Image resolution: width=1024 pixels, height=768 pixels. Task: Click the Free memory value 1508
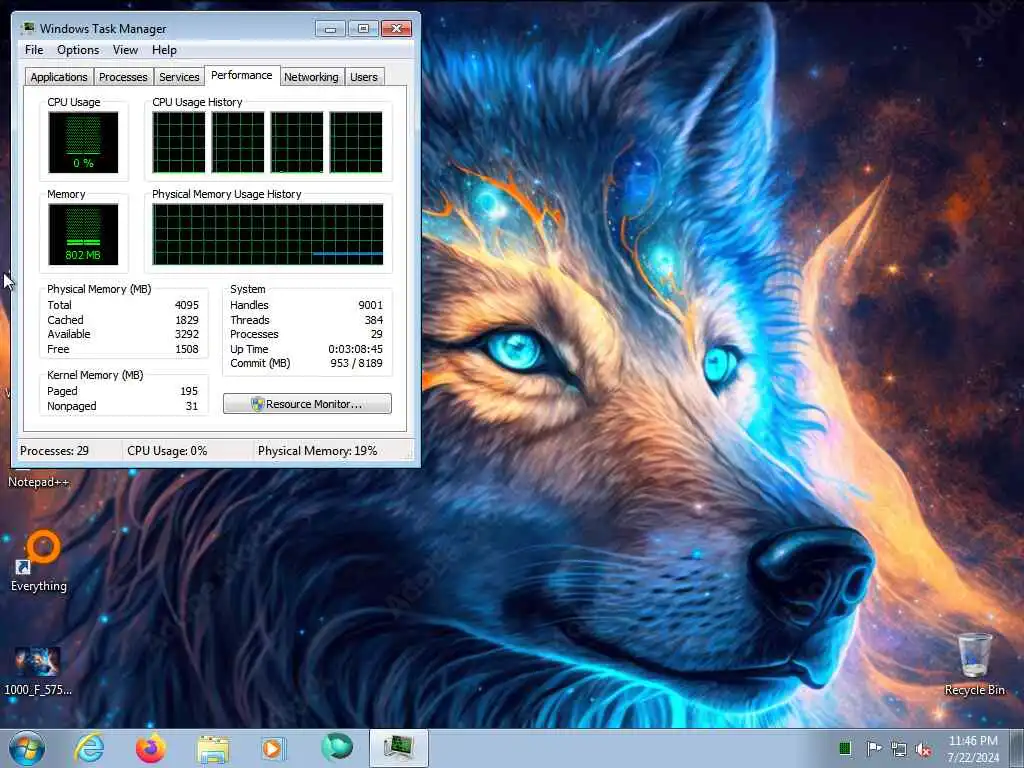[x=186, y=349]
